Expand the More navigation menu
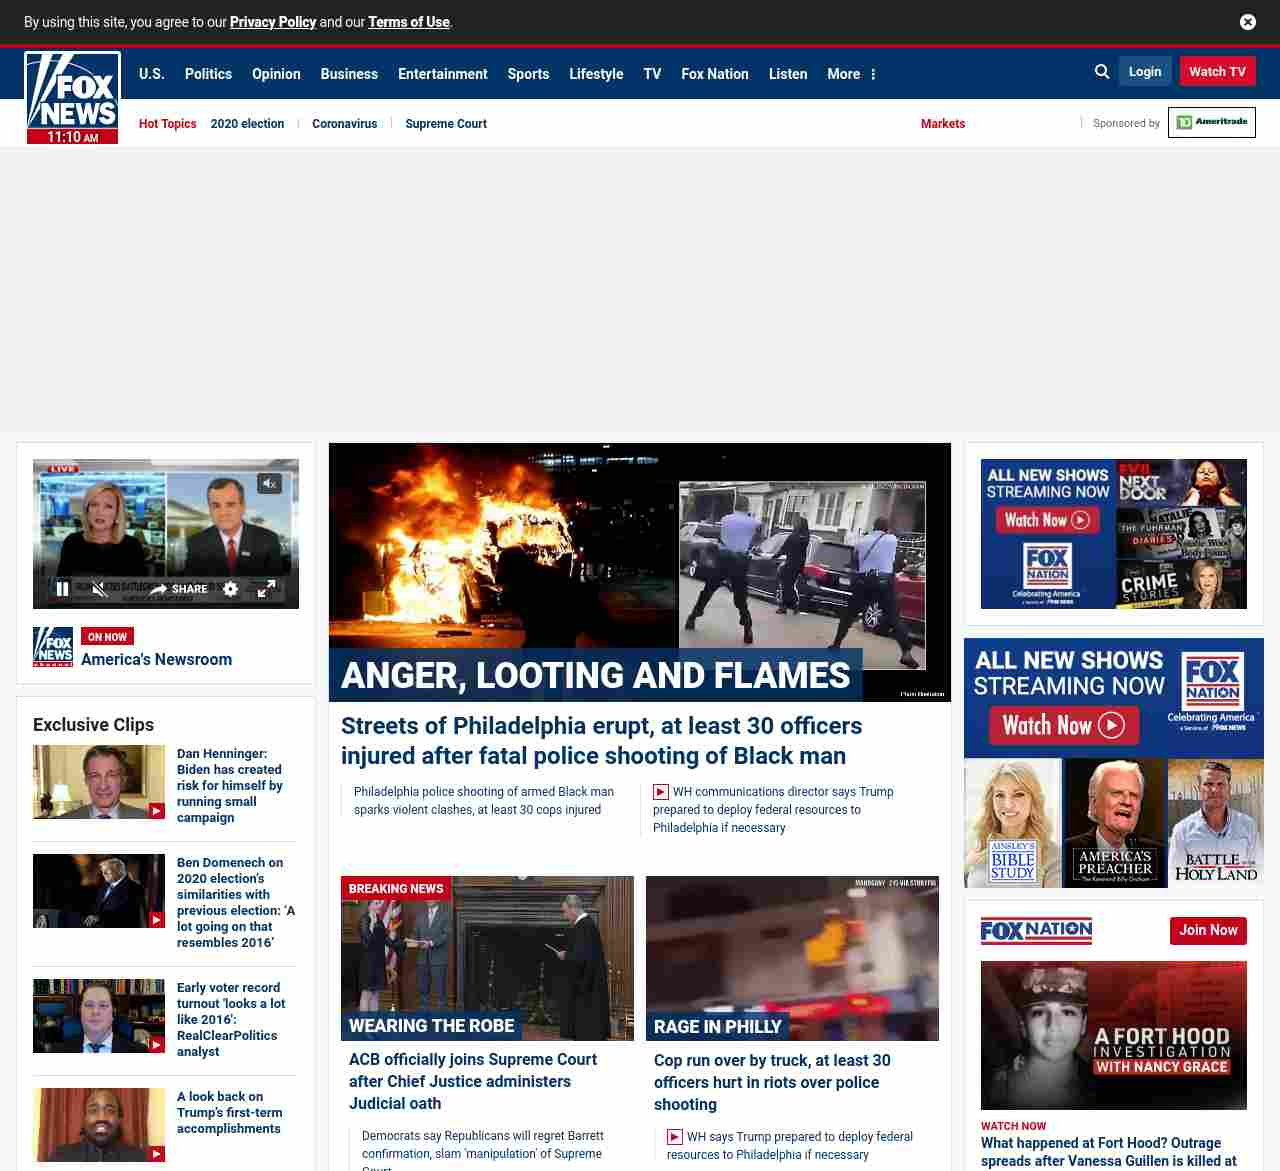This screenshot has width=1280, height=1171. pyautogui.click(x=850, y=74)
